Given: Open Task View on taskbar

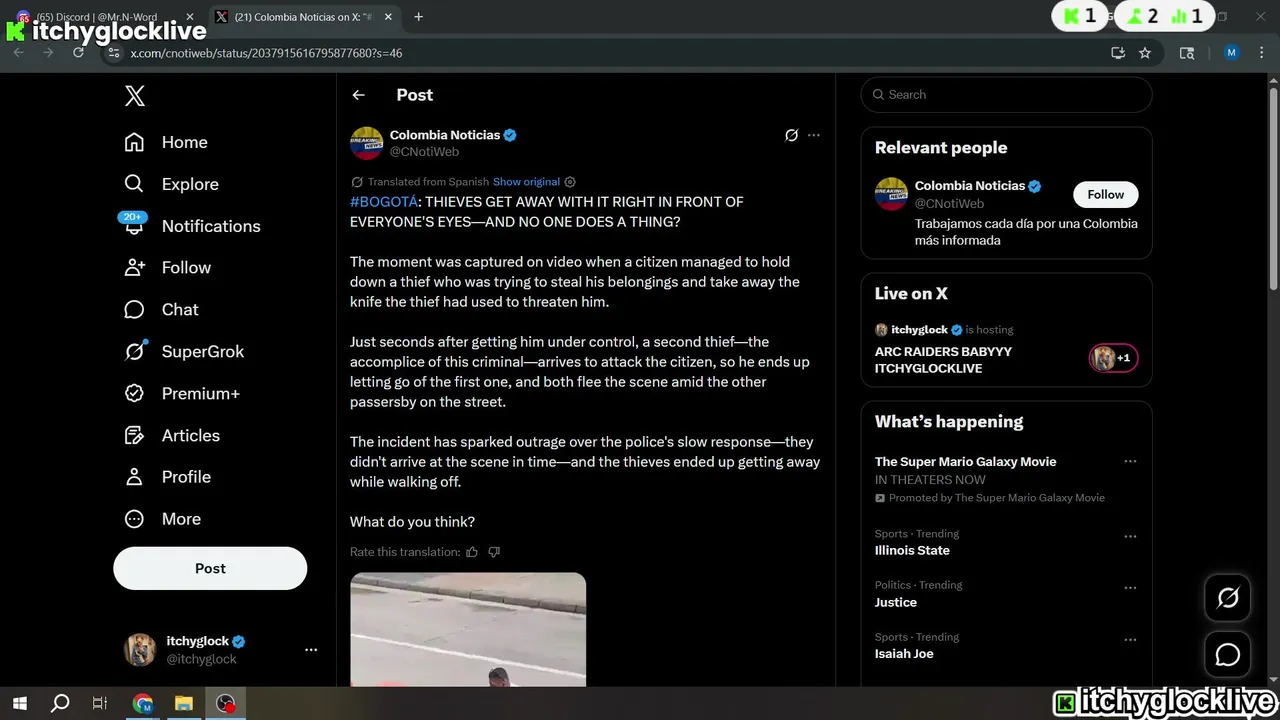Looking at the screenshot, I should (100, 703).
